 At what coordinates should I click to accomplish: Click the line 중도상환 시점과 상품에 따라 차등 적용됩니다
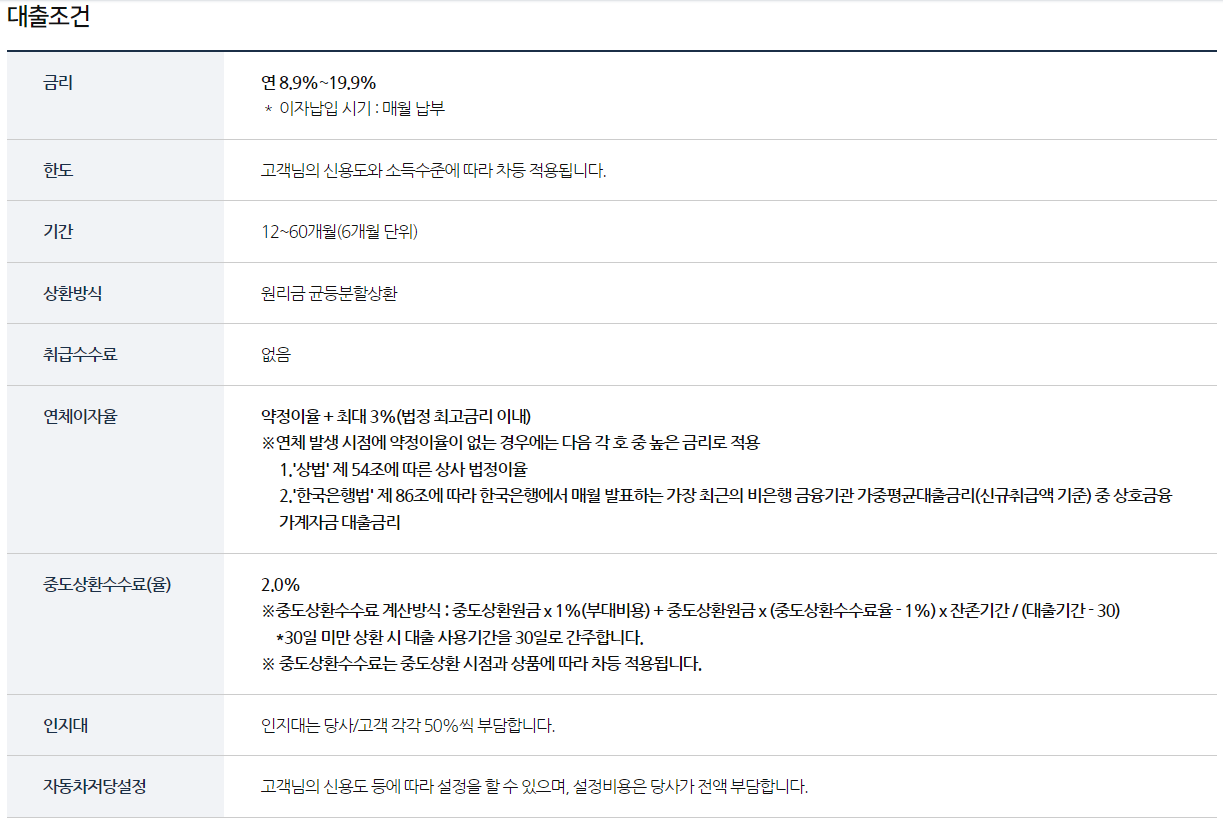(x=482, y=664)
